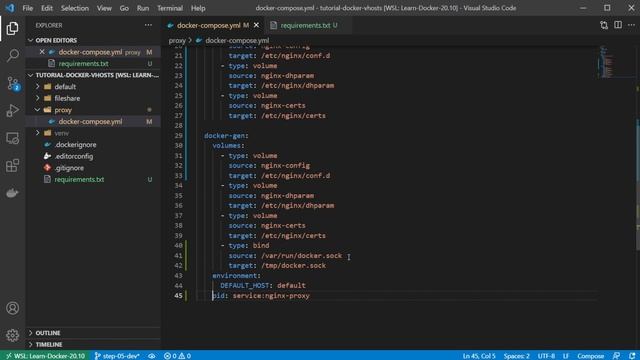Image resolution: width=640 pixels, height=360 pixels.
Task: Switch branch via step-05-dev status item
Action: [117, 356]
